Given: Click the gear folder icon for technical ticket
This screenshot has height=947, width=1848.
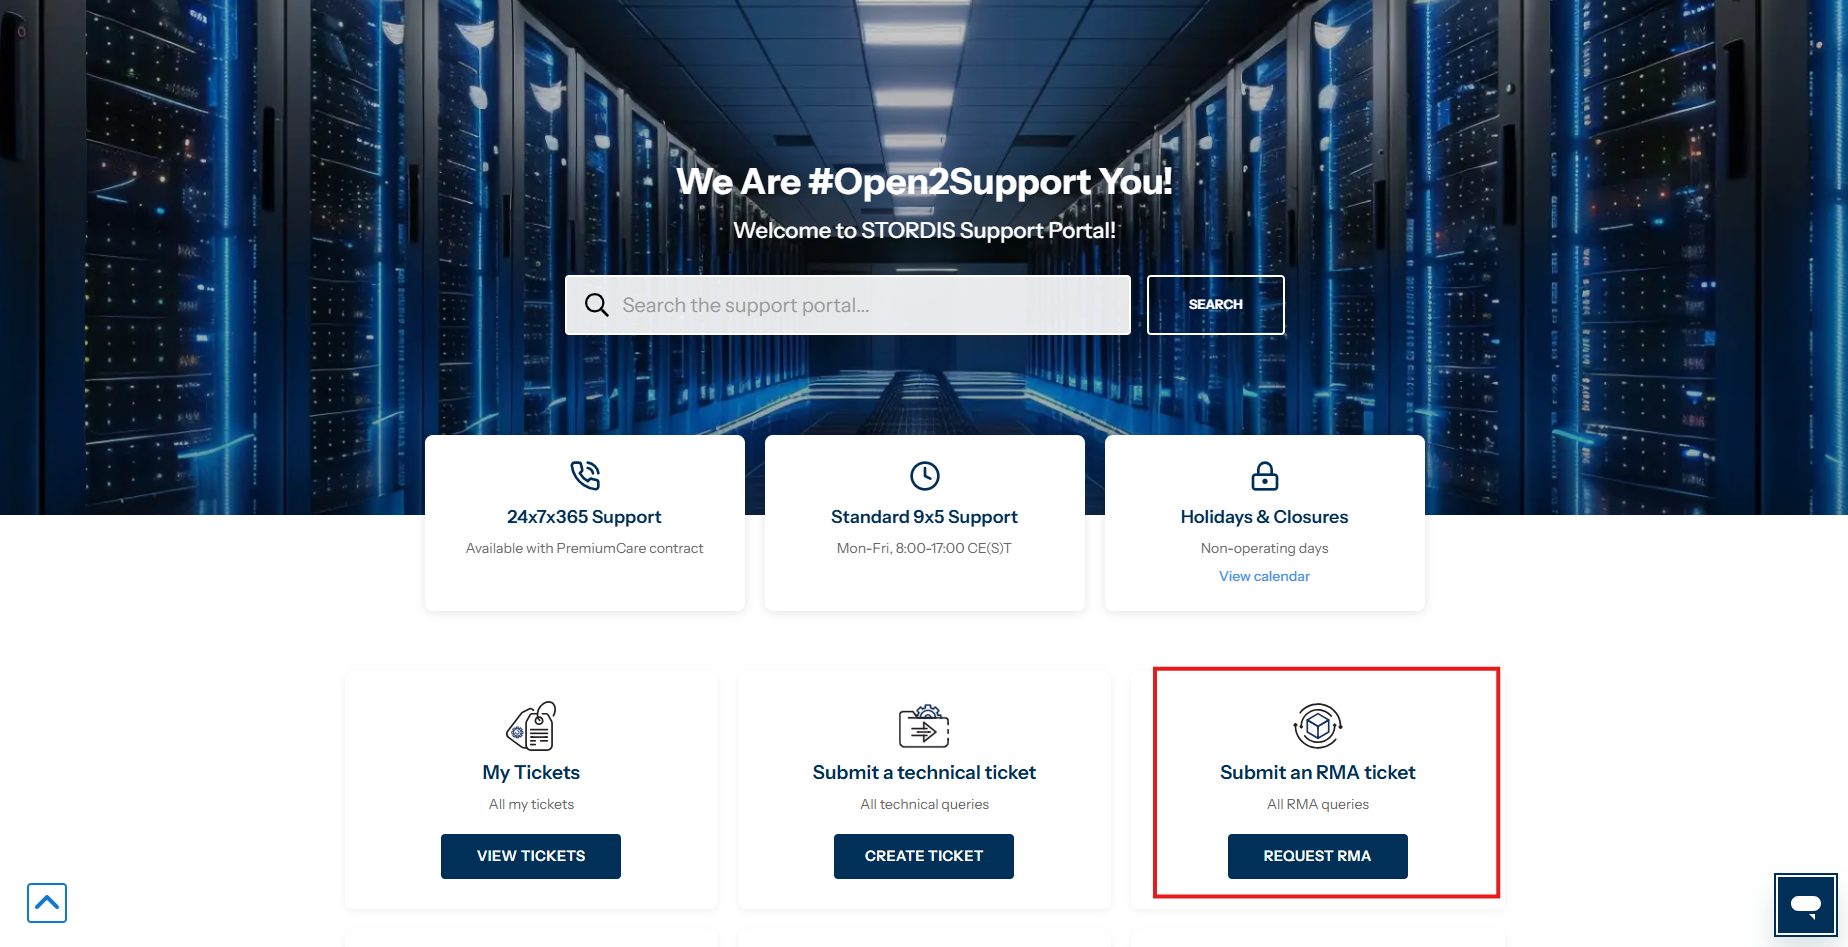Looking at the screenshot, I should click(924, 726).
